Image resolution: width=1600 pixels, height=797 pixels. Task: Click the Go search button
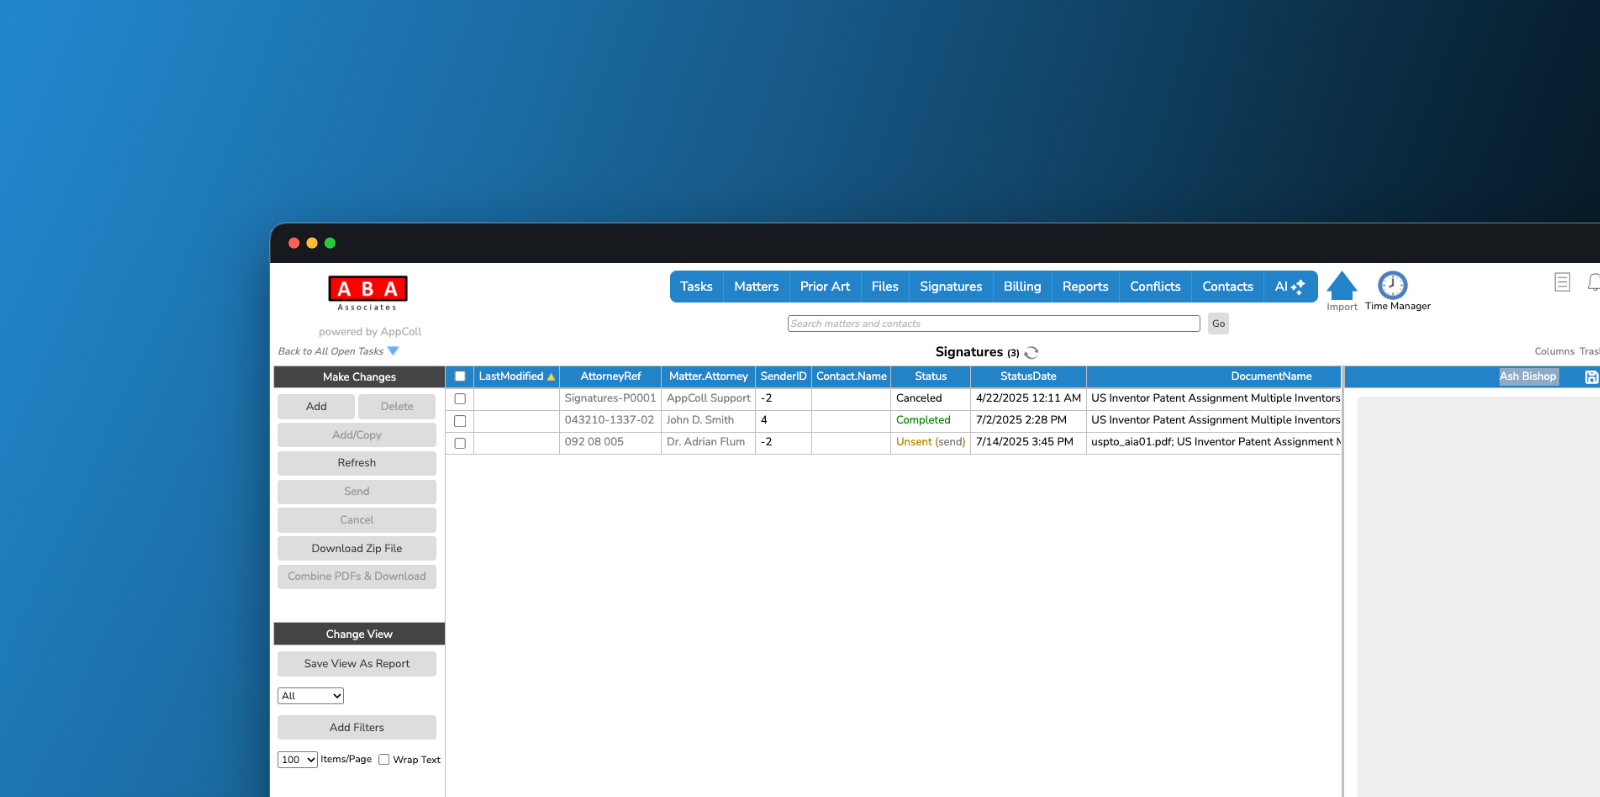pyautogui.click(x=1218, y=324)
